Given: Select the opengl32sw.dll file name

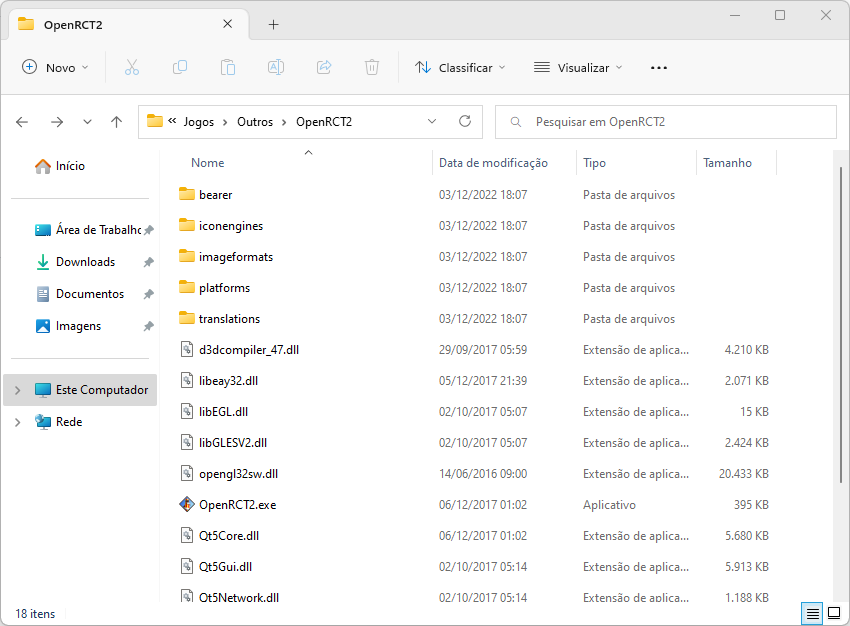Looking at the screenshot, I should click(239, 474).
